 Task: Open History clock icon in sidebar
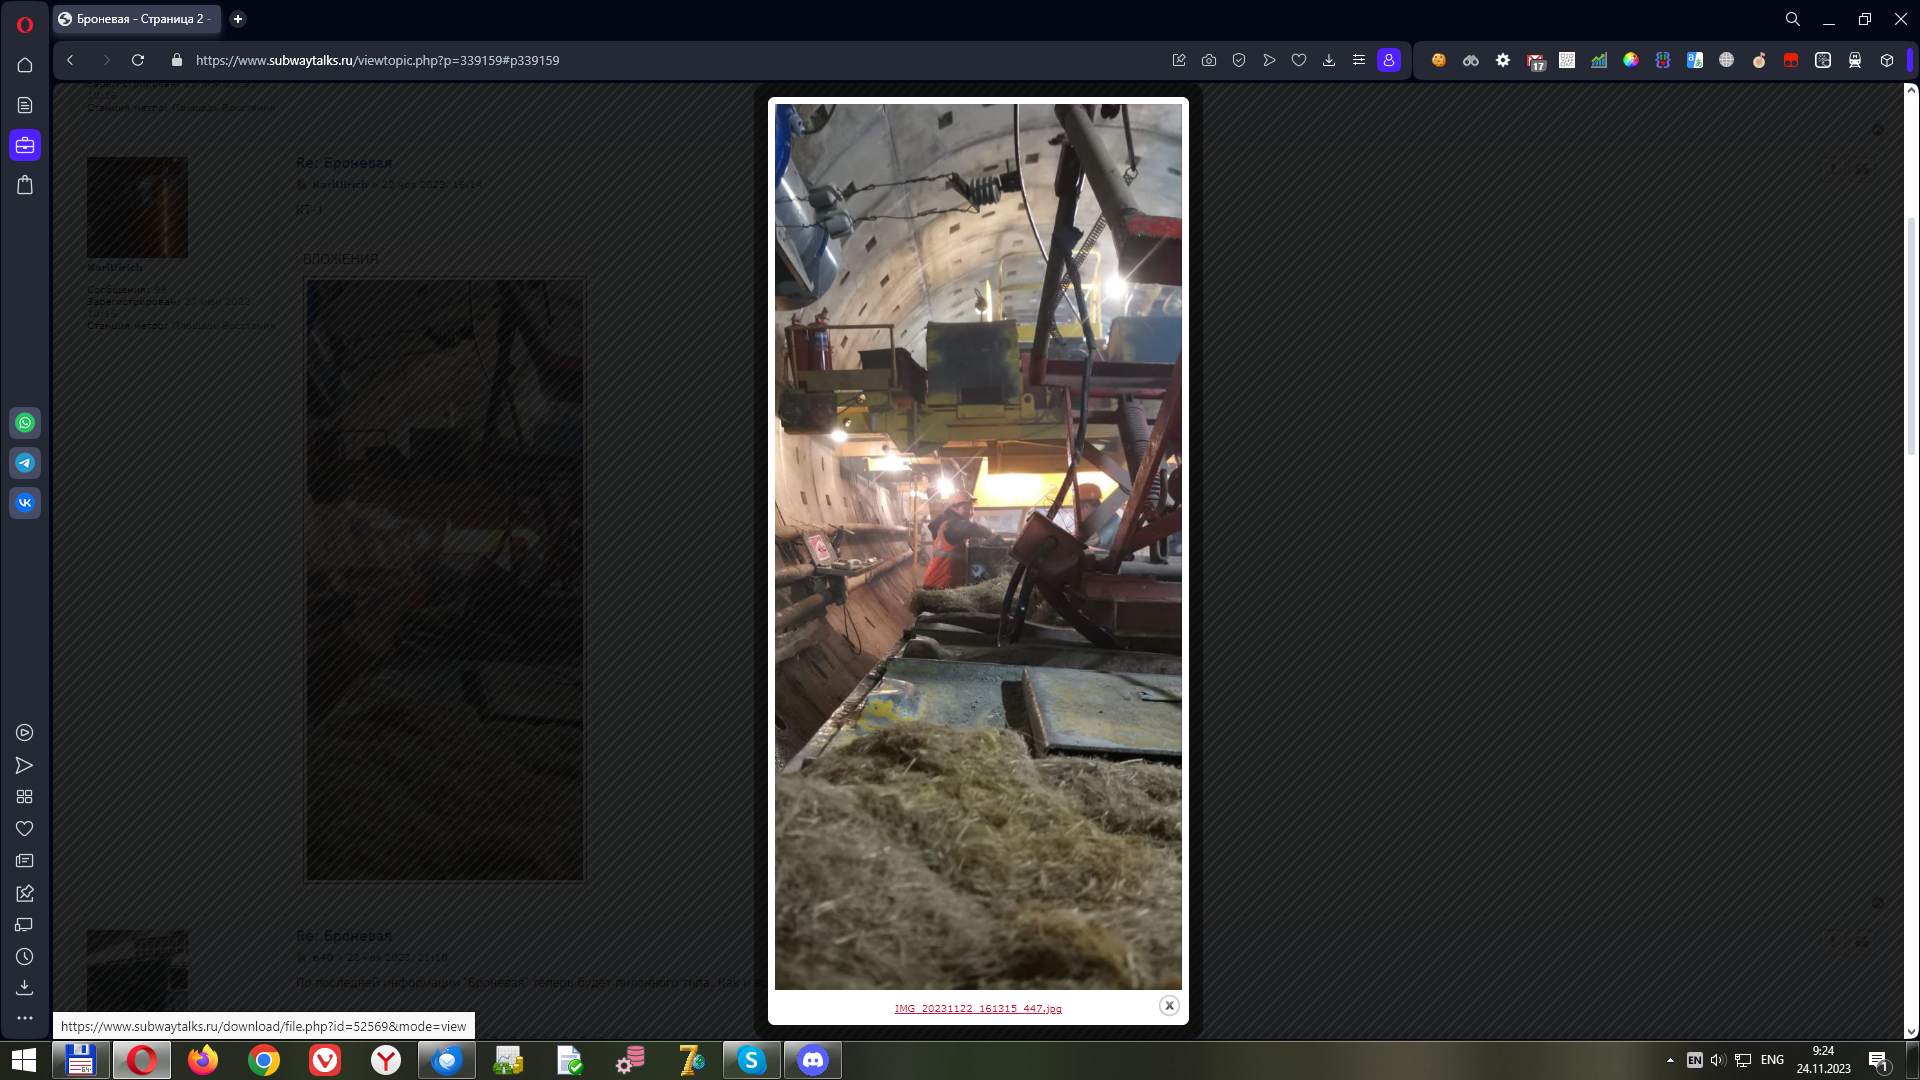25,957
